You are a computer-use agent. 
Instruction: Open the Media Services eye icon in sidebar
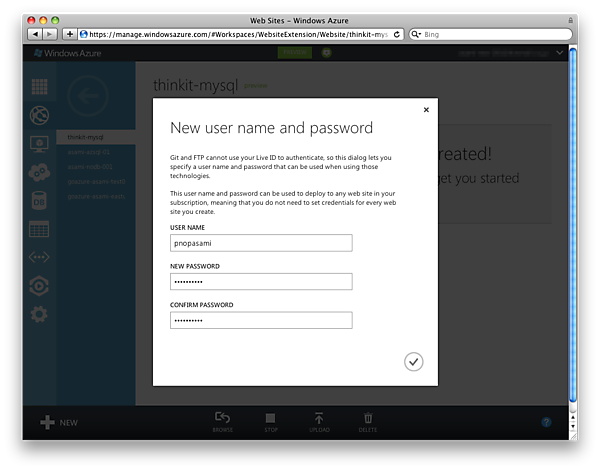pos(39,286)
